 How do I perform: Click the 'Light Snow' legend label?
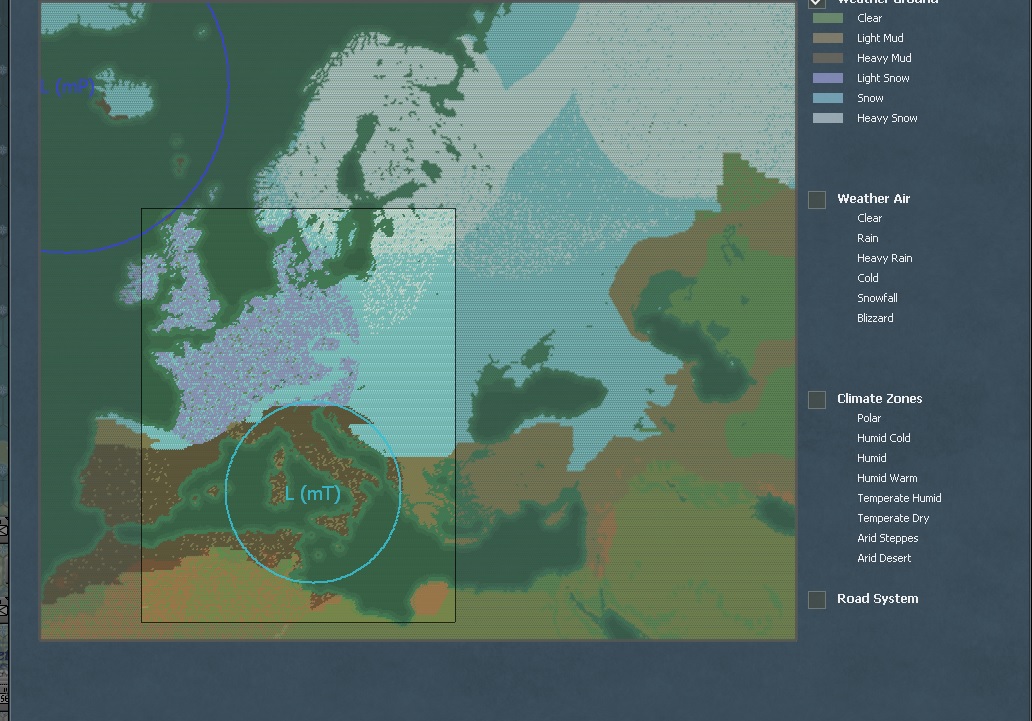(x=883, y=78)
